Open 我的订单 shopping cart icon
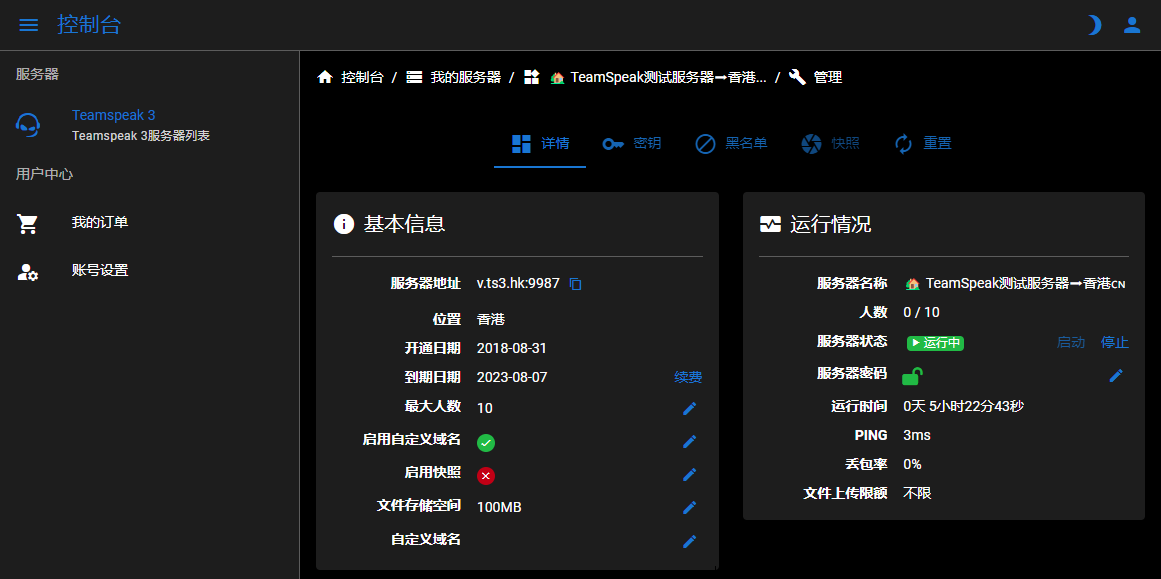Screen dimensions: 1161x579 click(x=28, y=222)
